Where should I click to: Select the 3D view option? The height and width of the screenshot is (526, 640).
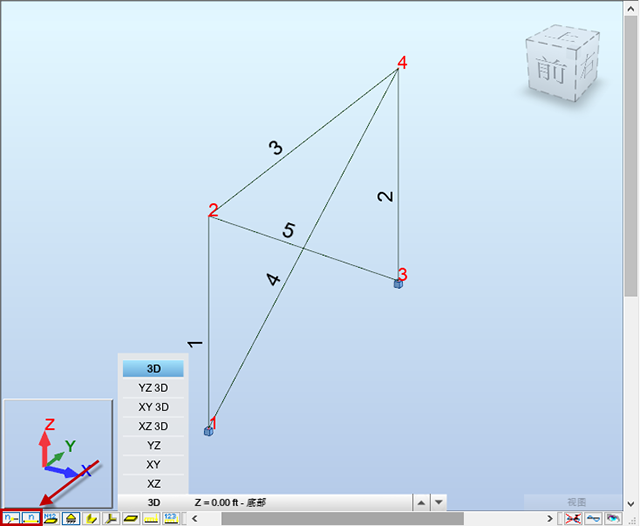click(153, 368)
